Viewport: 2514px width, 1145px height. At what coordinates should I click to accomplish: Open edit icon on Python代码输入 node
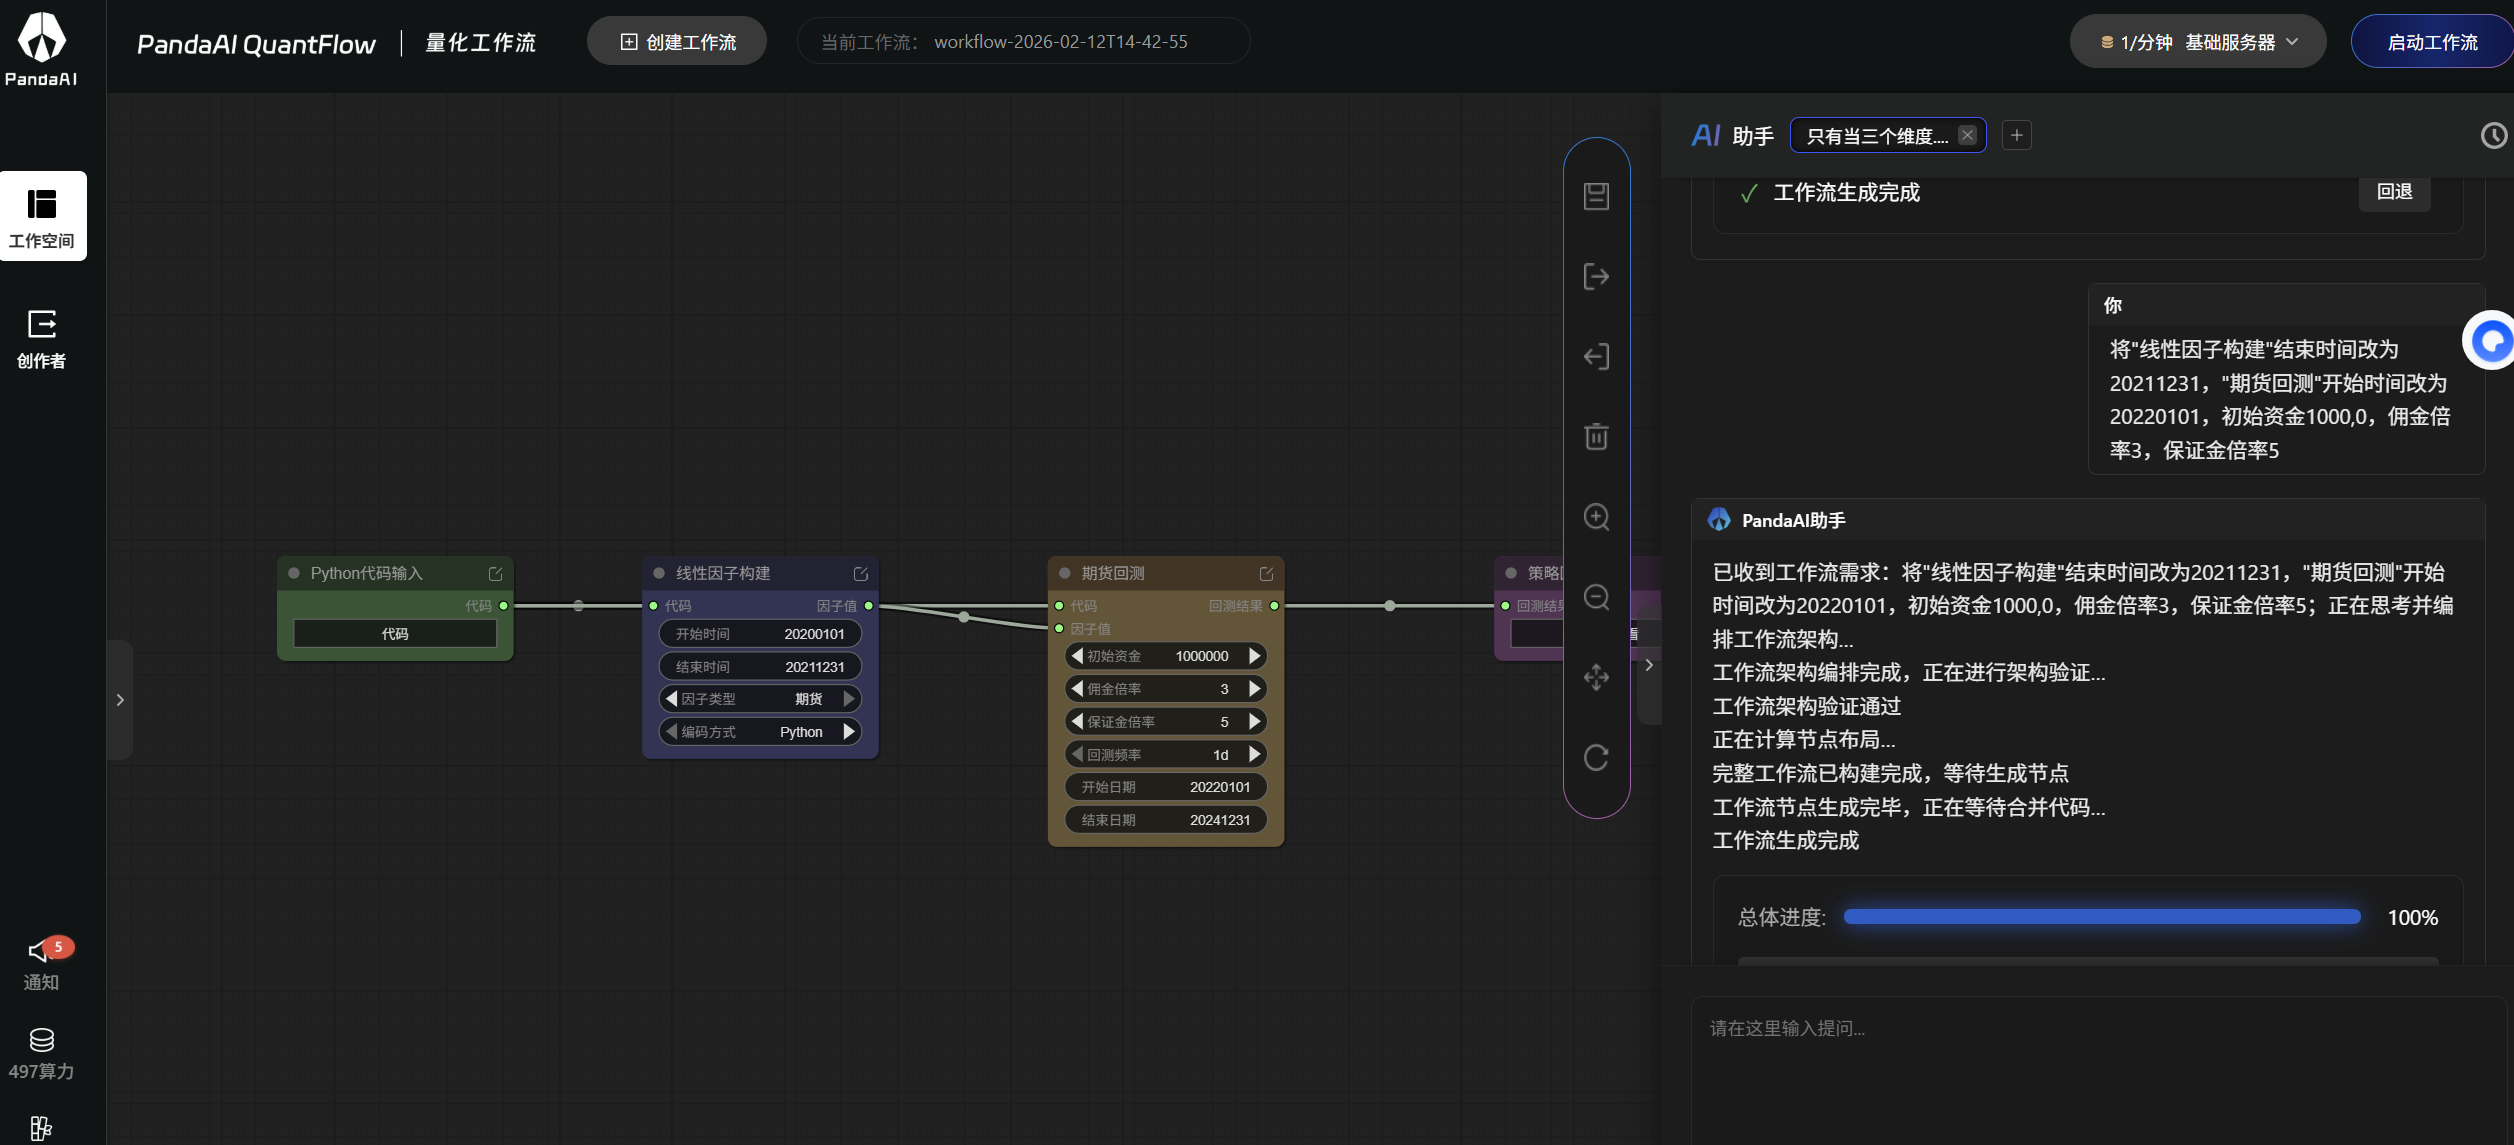tap(495, 574)
